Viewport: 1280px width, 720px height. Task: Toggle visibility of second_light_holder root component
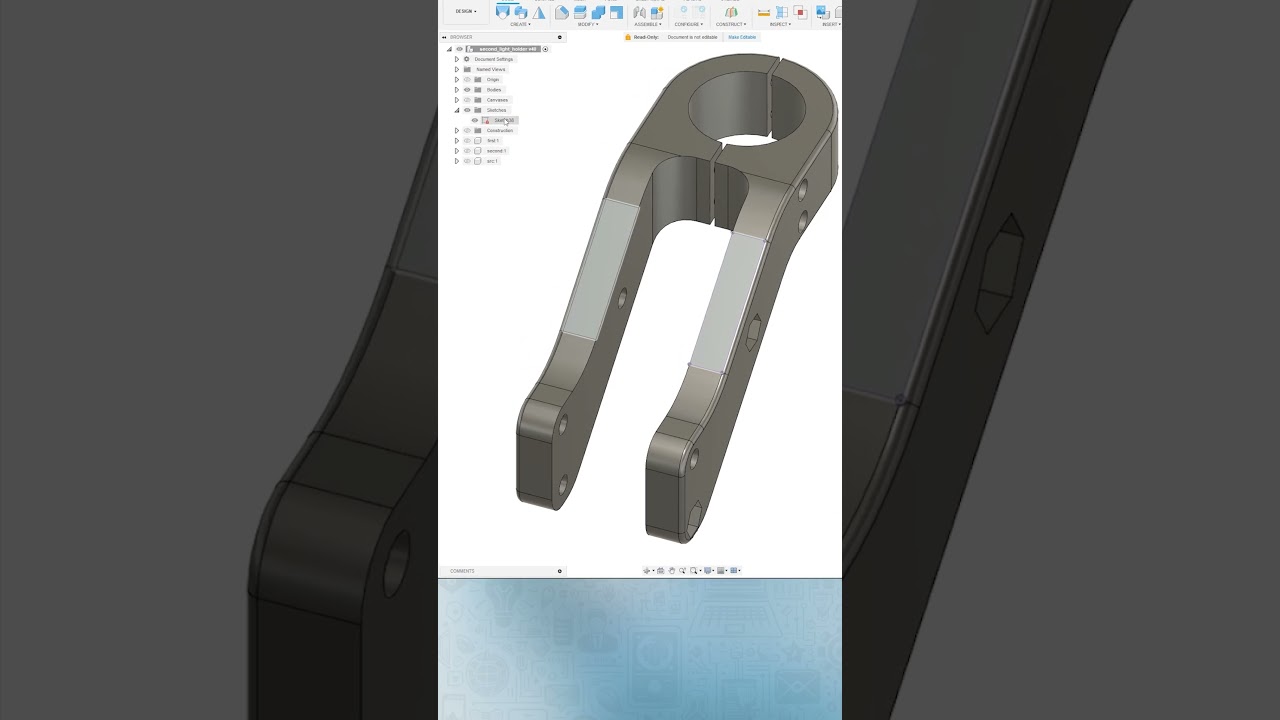[x=460, y=49]
